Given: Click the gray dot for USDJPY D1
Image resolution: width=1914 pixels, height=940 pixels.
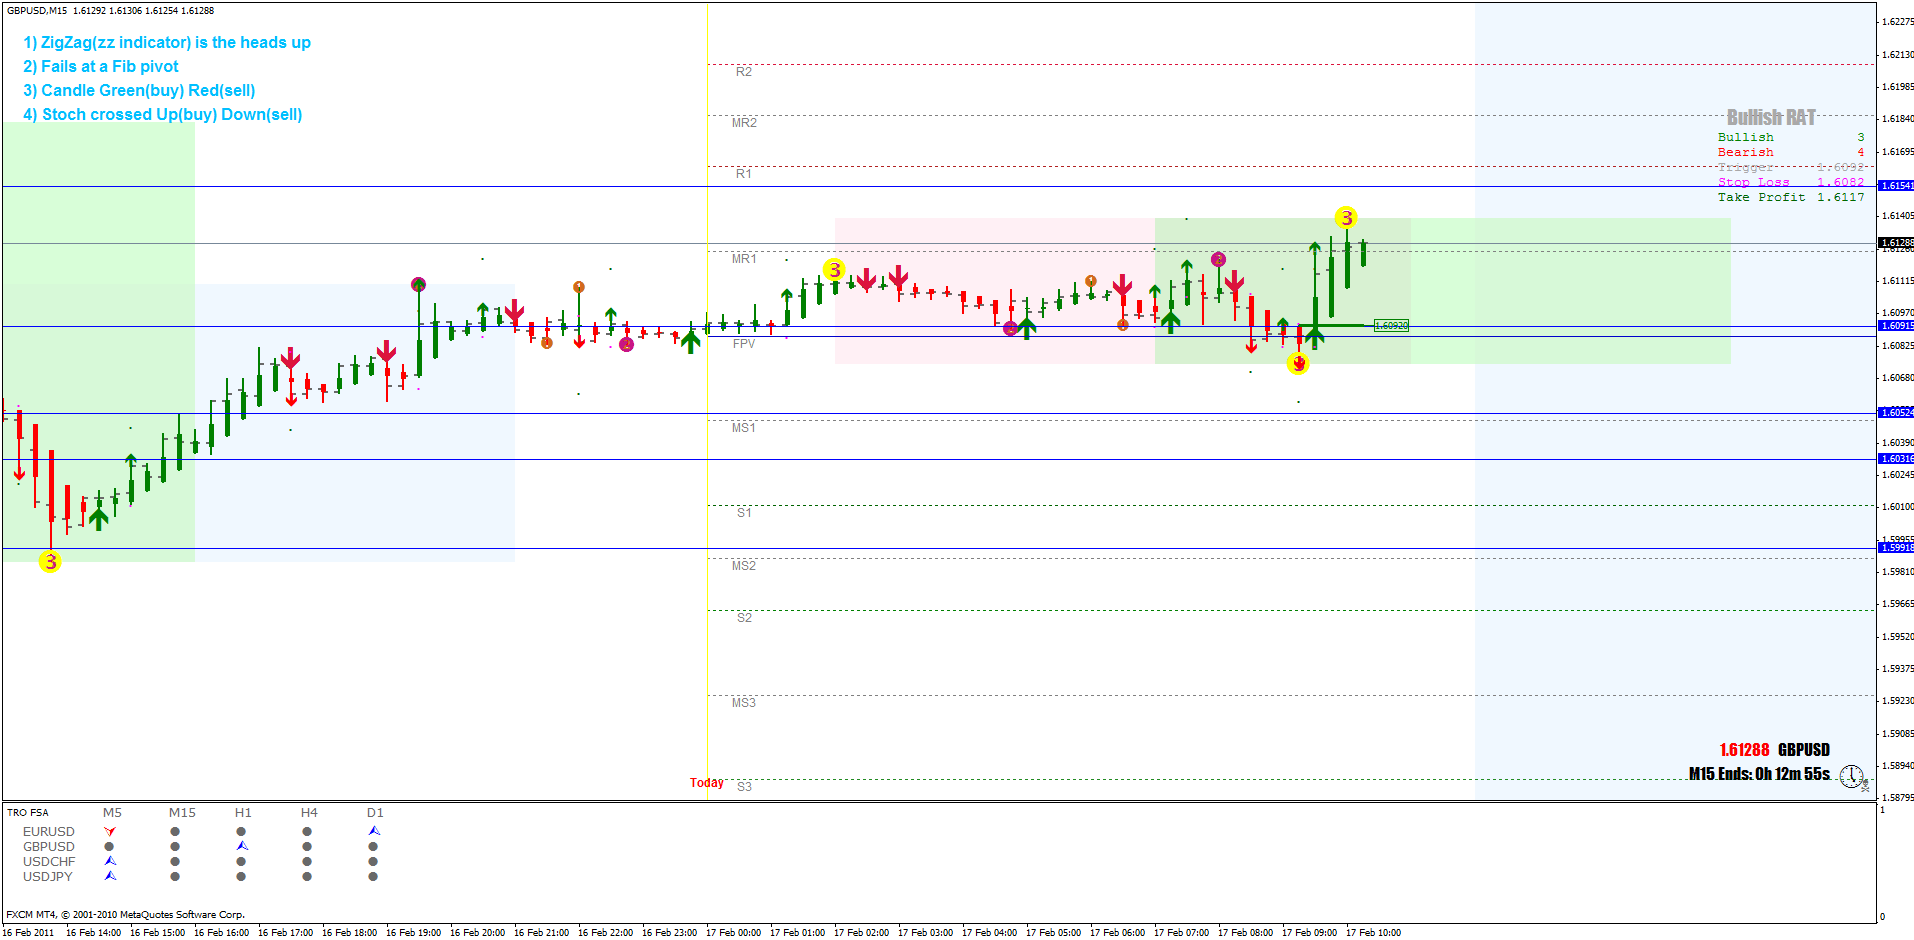Looking at the screenshot, I should tap(373, 876).
